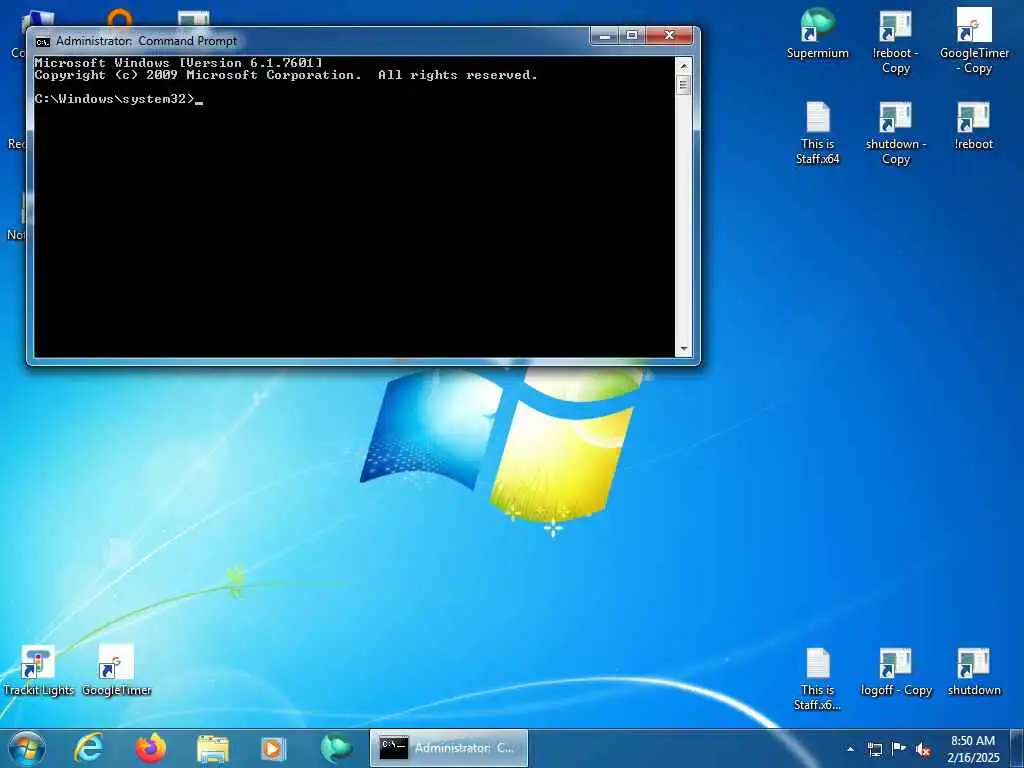Click the Command Prompt scrollbar thumb

click(684, 85)
